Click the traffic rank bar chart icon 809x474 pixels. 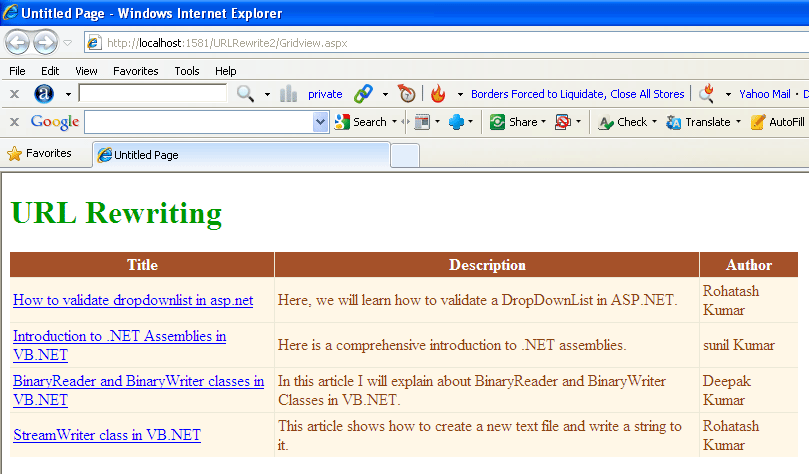[288, 94]
